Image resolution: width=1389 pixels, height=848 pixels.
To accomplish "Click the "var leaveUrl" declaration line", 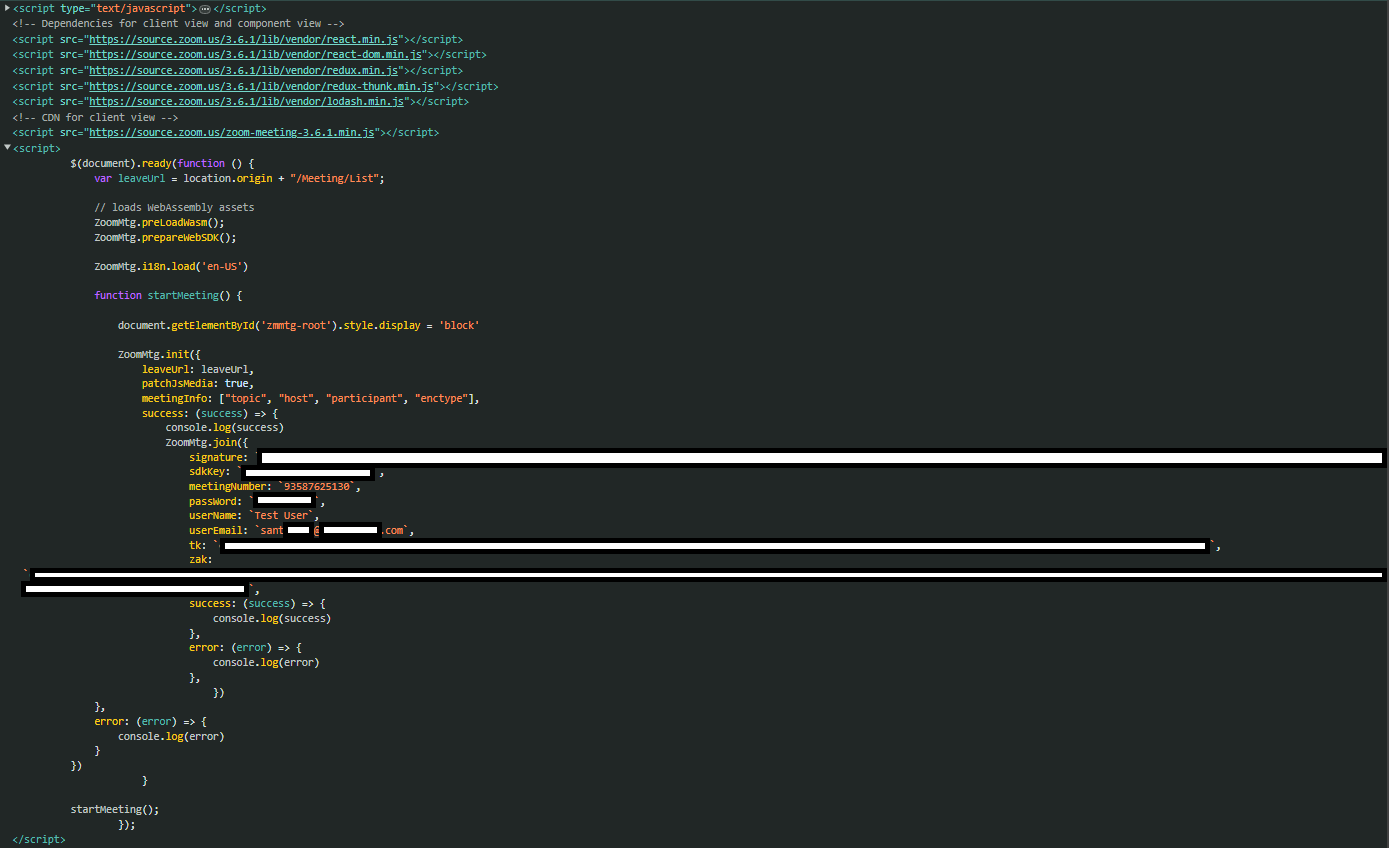I will pyautogui.click(x=239, y=178).
